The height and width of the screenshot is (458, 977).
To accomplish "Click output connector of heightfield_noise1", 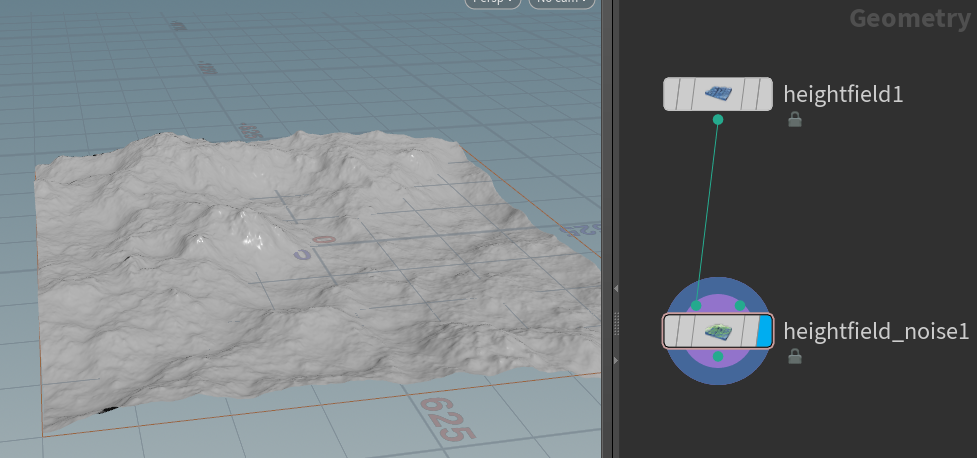I will coord(718,356).
